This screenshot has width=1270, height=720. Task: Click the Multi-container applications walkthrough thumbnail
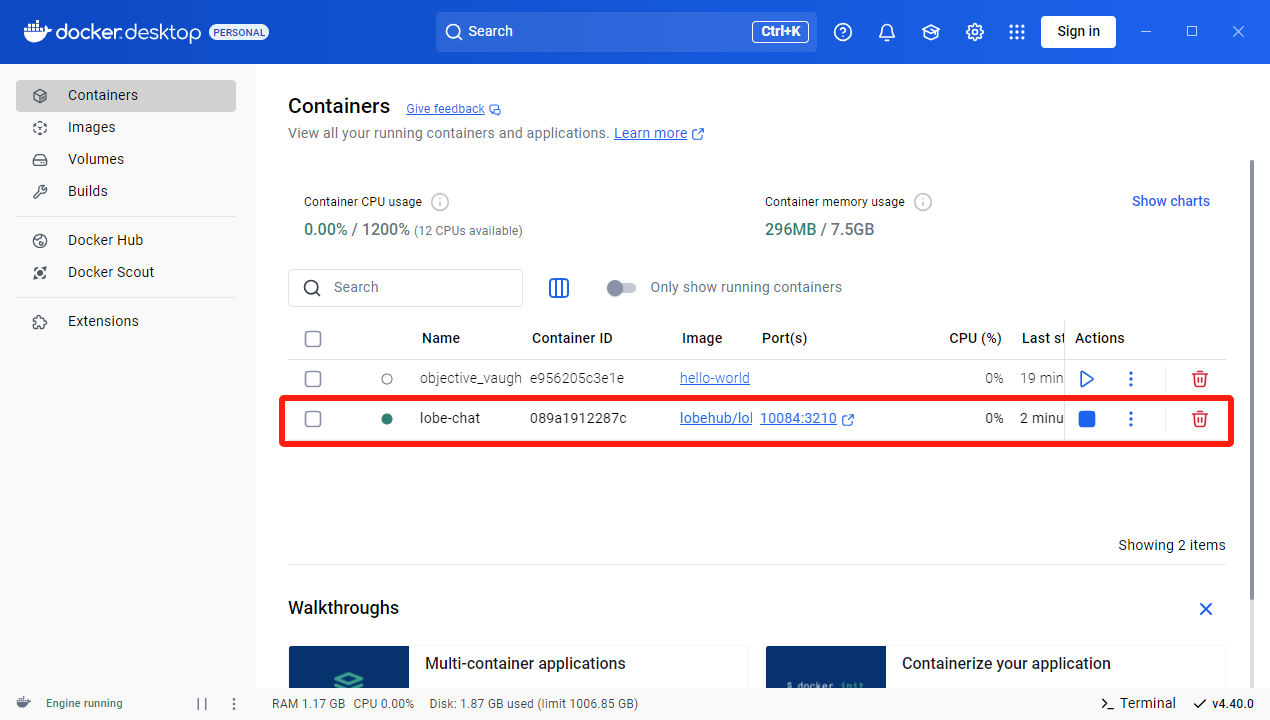[349, 667]
